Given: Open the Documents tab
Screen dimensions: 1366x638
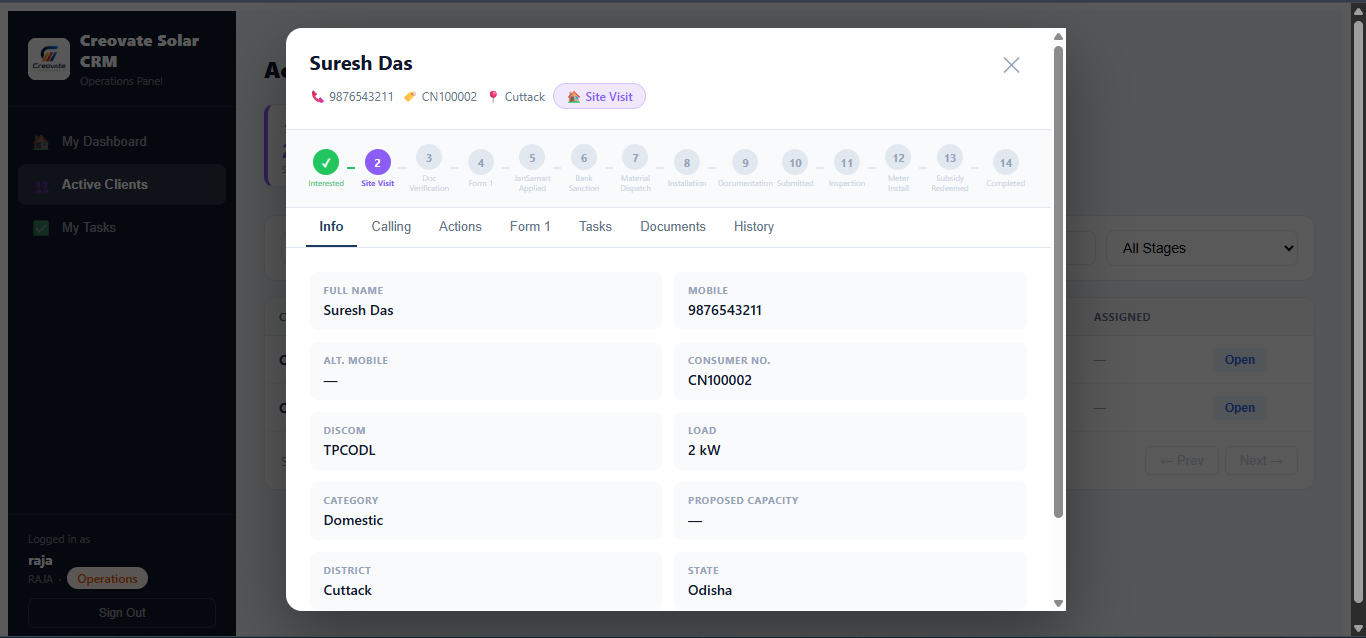Looking at the screenshot, I should (x=673, y=227).
